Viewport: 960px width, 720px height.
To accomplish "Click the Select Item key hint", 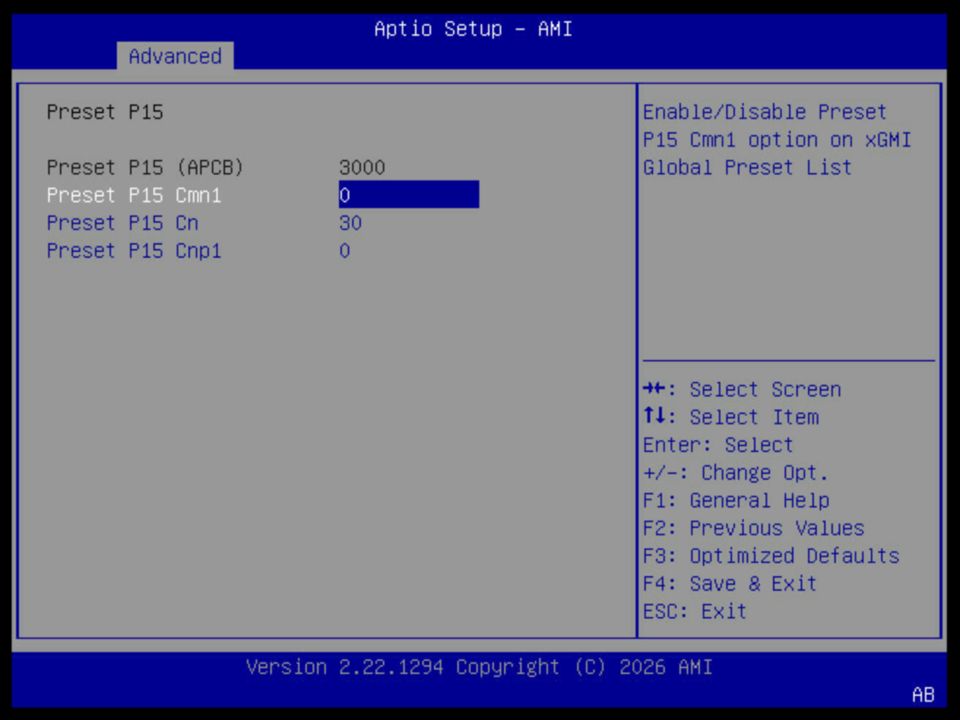I will [731, 417].
